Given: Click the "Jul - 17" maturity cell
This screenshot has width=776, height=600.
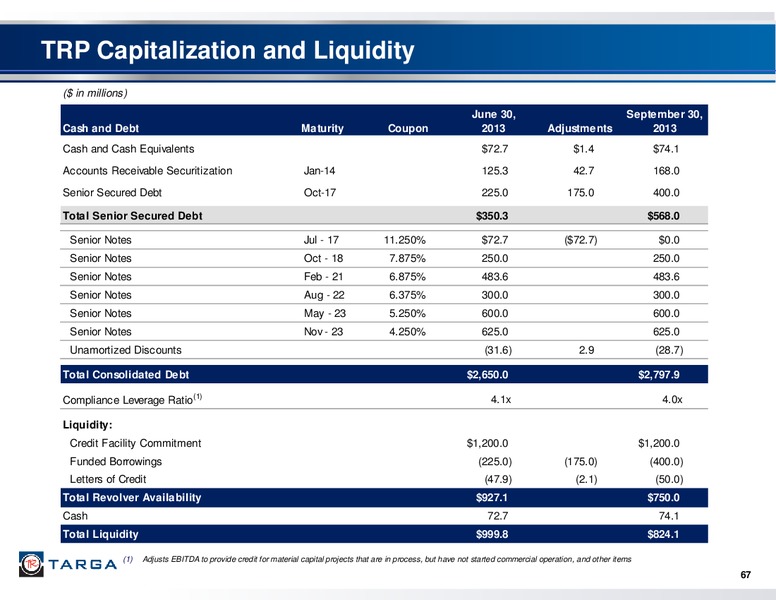Looking at the screenshot, I should (321, 240).
